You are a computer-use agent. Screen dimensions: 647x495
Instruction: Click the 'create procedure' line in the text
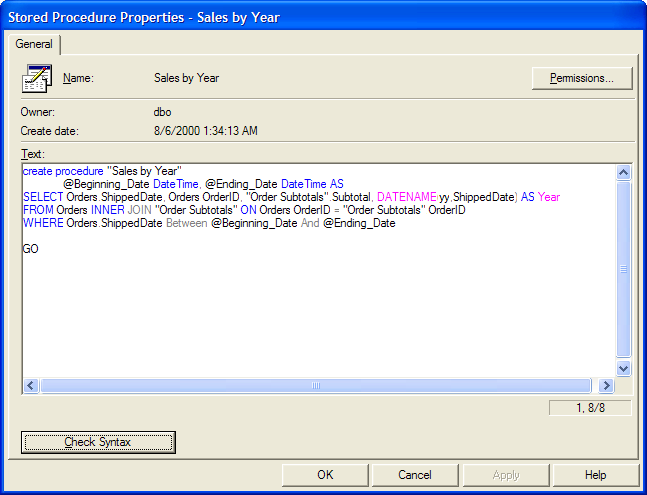(100, 171)
